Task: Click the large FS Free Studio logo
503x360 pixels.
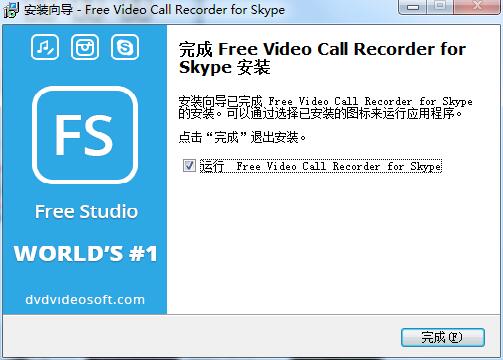Action: click(x=85, y=135)
